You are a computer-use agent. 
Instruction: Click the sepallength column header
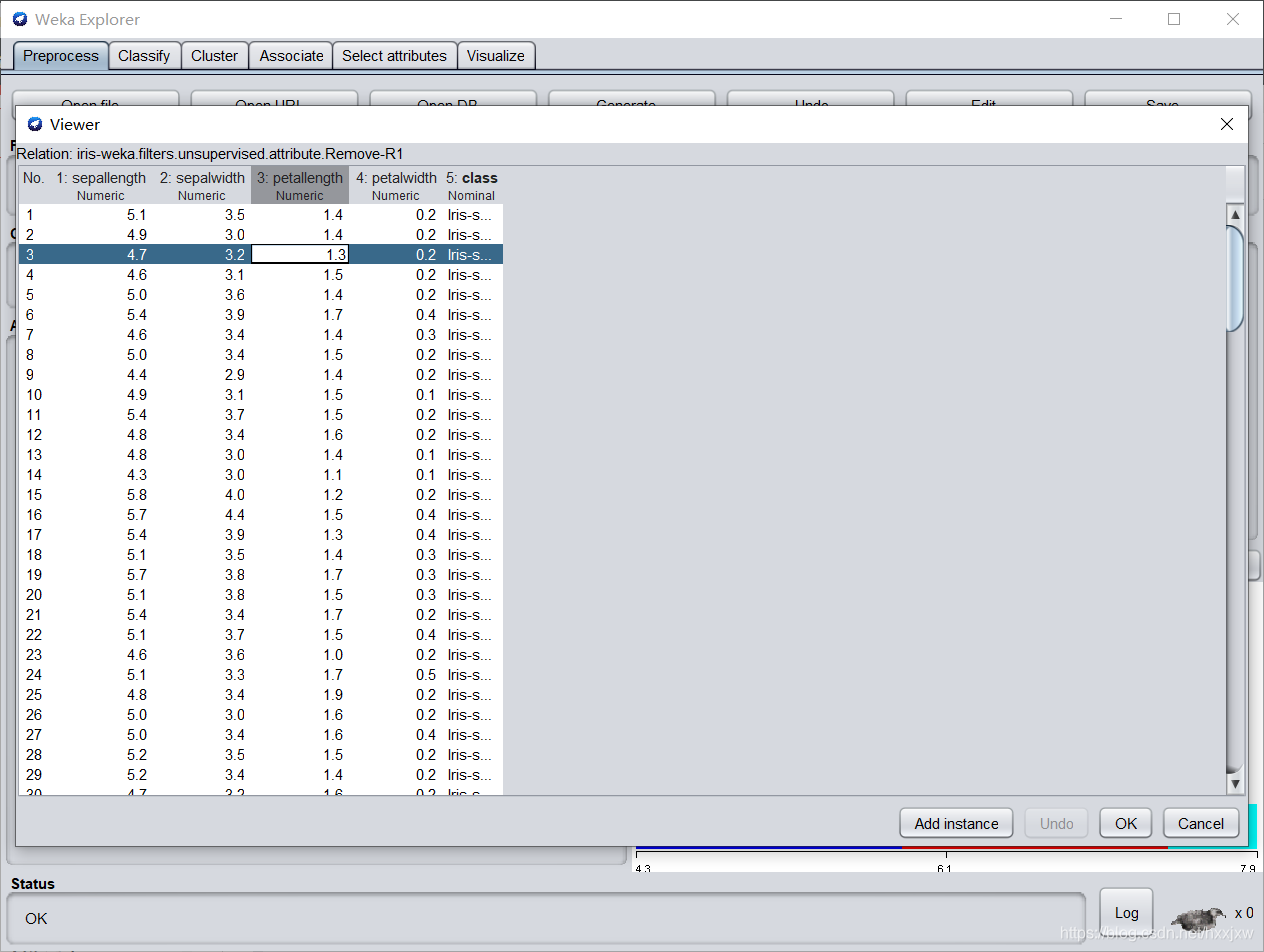click(101, 186)
